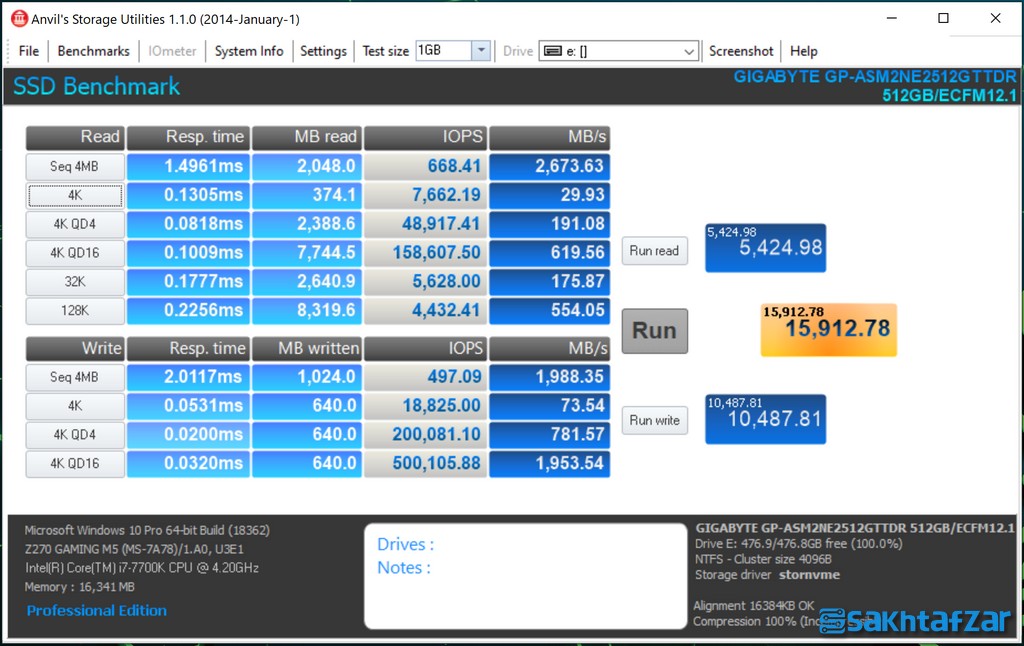This screenshot has height=646, width=1024.
Task: Open the System Info menu
Action: 249,51
